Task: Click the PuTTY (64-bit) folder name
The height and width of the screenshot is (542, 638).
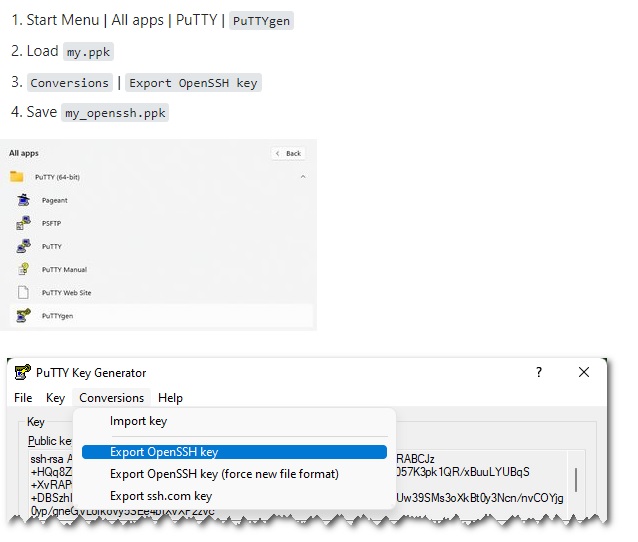Action: pos(57,177)
